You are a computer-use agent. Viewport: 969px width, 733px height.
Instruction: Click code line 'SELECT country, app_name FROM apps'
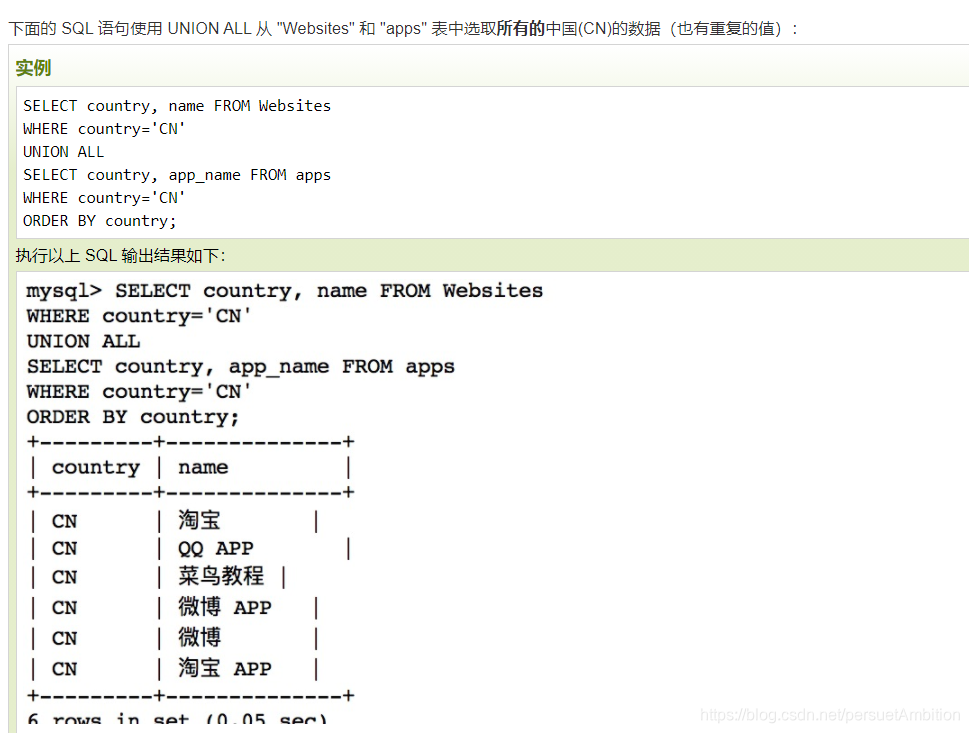click(x=177, y=175)
